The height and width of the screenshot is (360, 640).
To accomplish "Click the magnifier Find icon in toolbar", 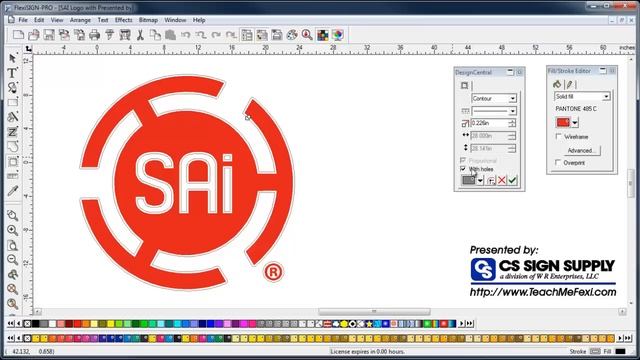I will click(307, 35).
